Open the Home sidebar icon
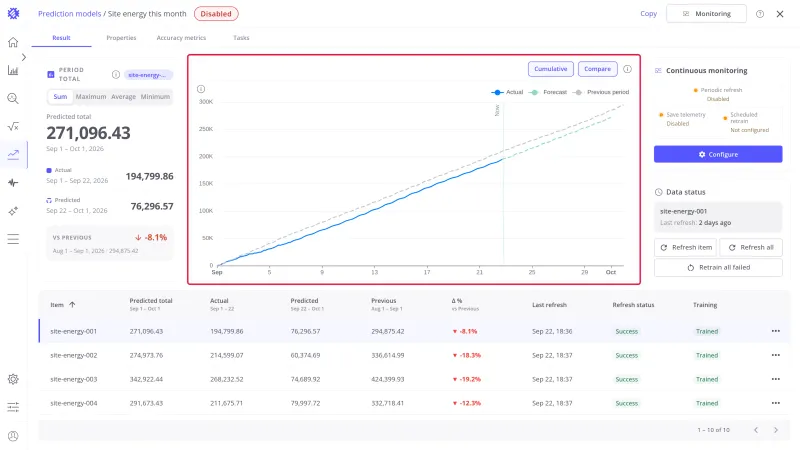Screen dimensions: 800x450 pyautogui.click(x=13, y=42)
